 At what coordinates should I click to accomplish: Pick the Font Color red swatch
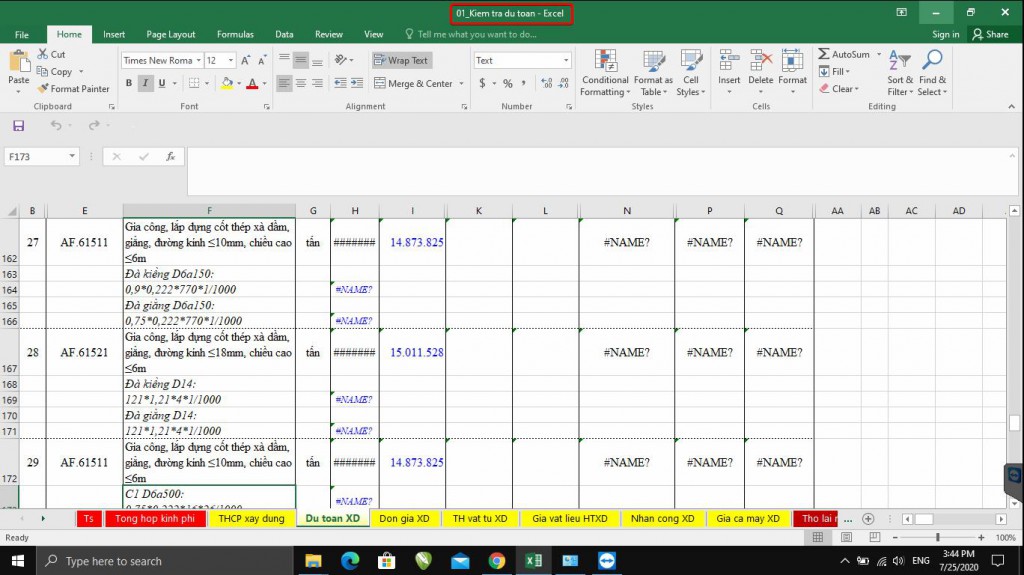click(x=252, y=83)
